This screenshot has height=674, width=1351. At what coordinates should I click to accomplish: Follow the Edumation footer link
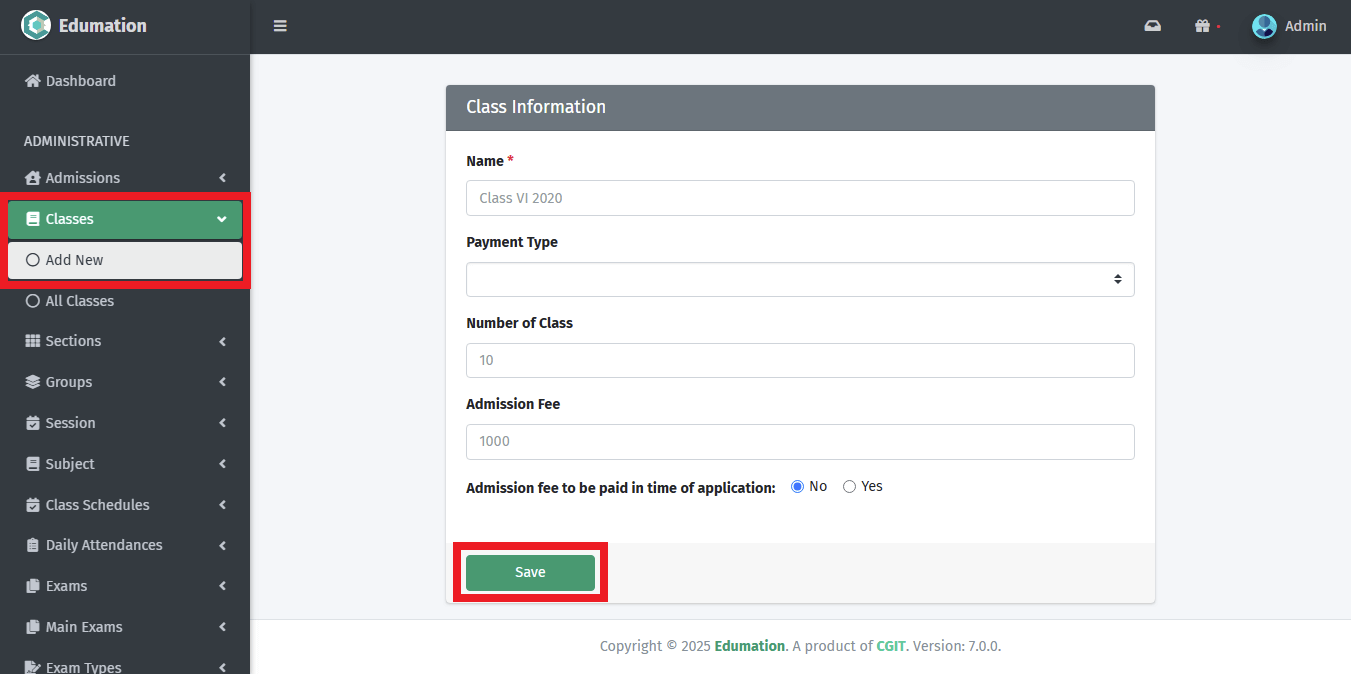pyautogui.click(x=750, y=646)
